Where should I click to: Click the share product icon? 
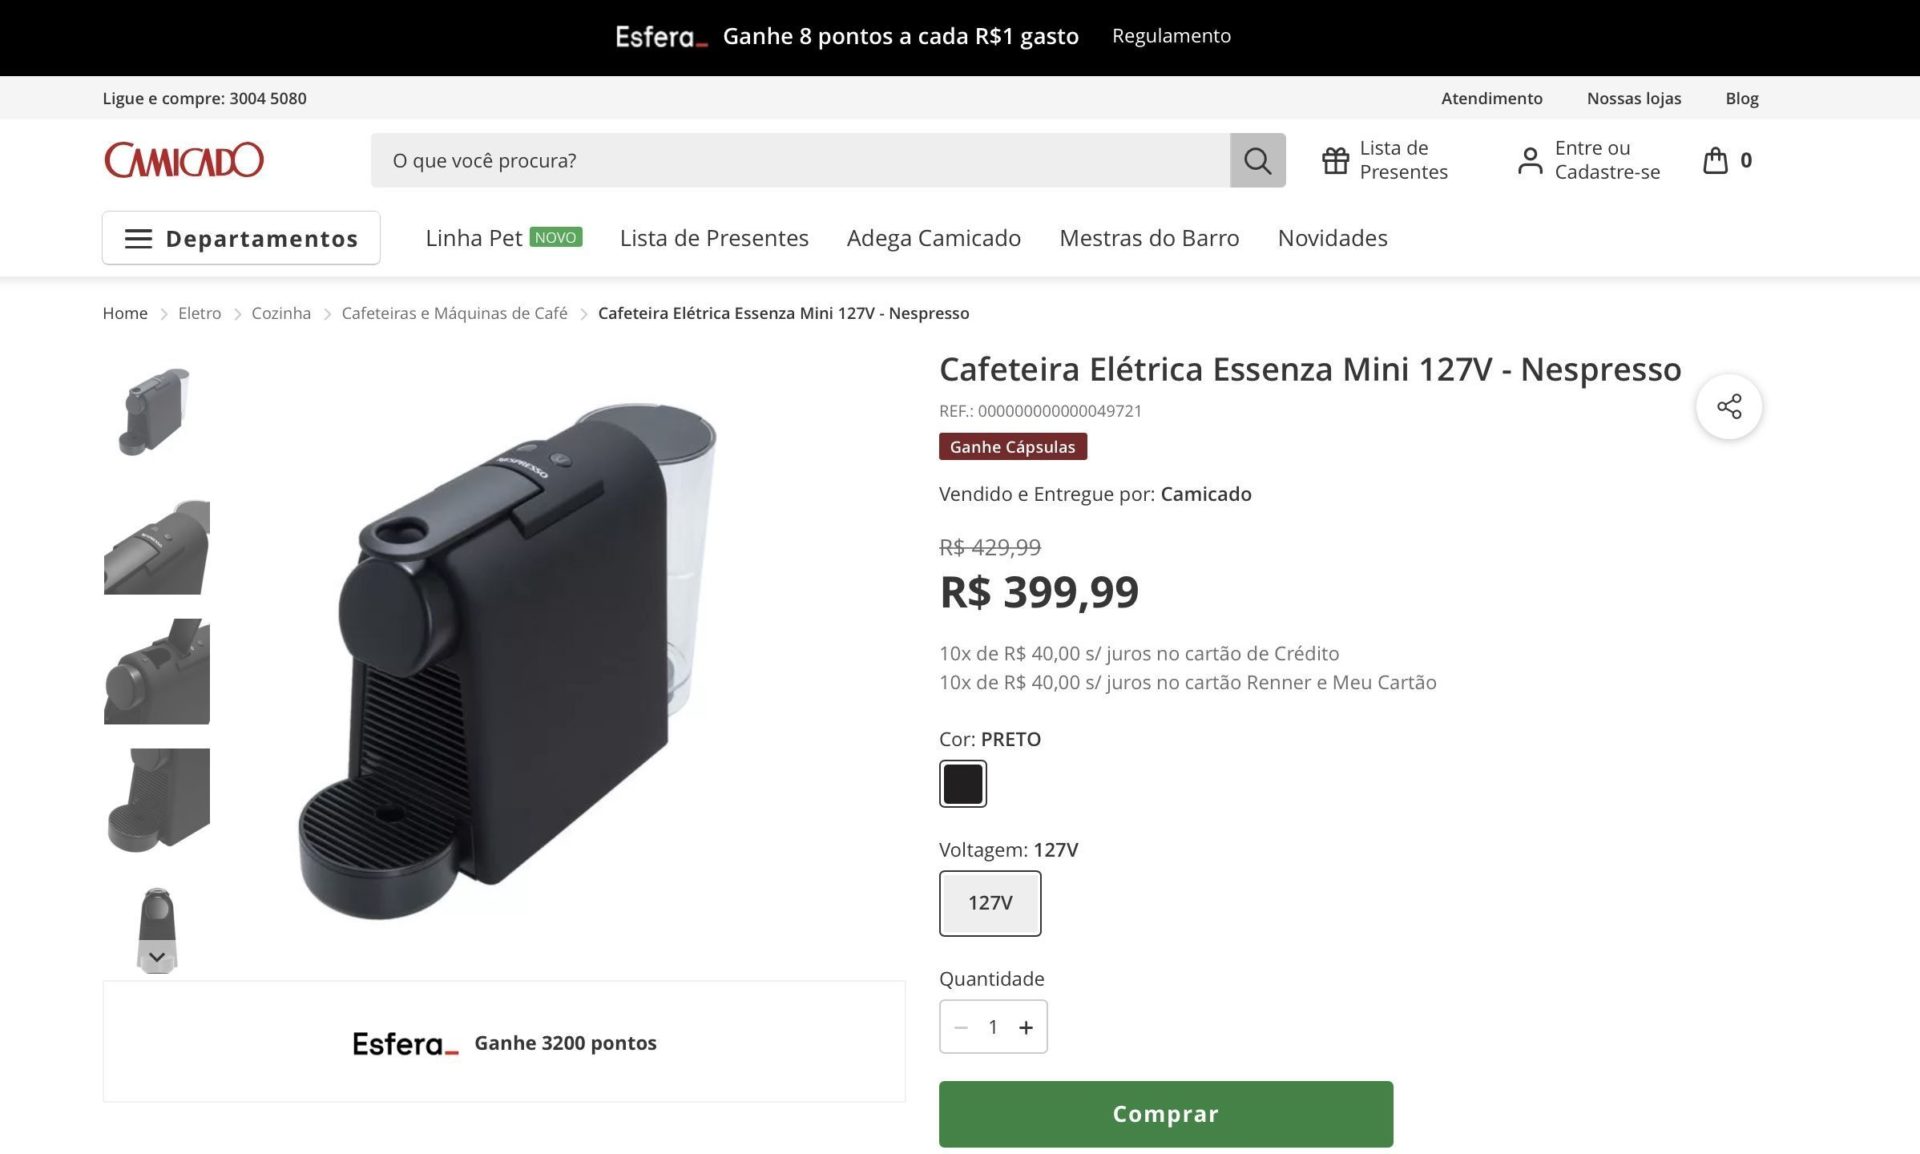point(1729,406)
